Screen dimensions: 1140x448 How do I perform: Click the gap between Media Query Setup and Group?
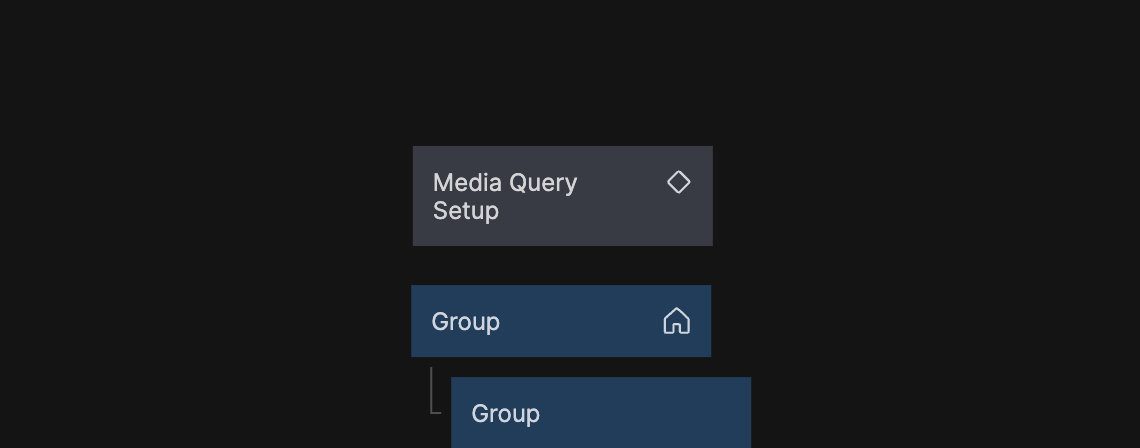point(562,266)
